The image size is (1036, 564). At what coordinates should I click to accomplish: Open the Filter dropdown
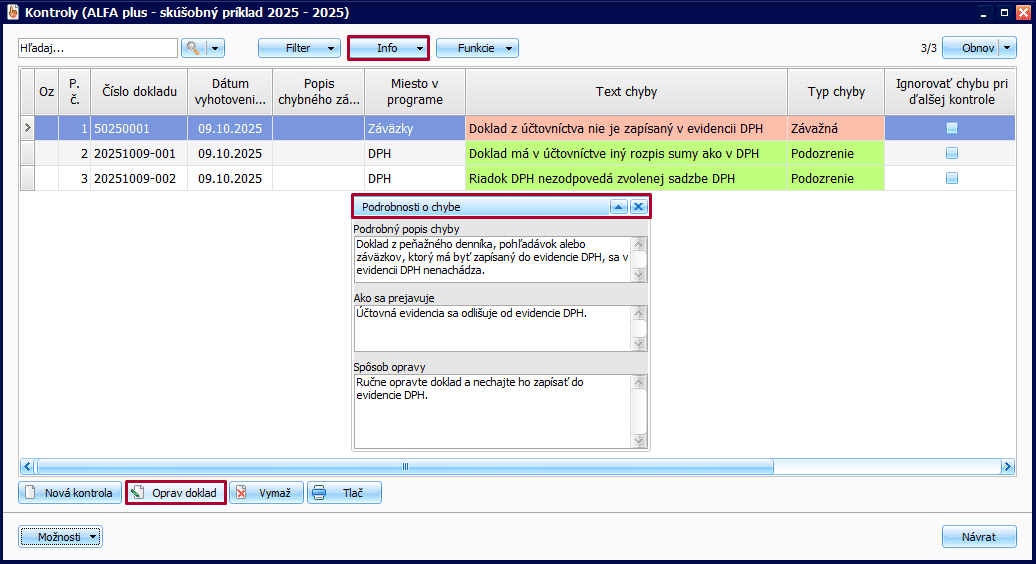[298, 48]
